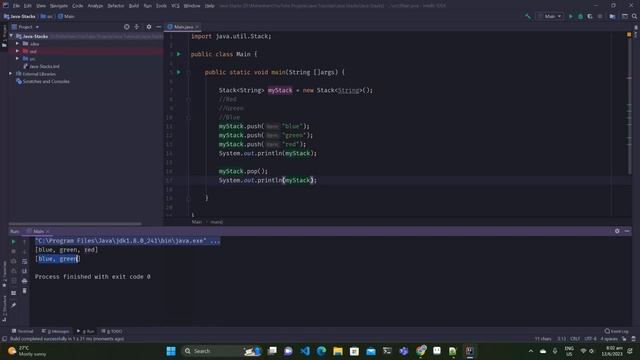Screen dimensions: 640x360
Task: Click the Structure vertical side tab
Action: coord(4,309)
